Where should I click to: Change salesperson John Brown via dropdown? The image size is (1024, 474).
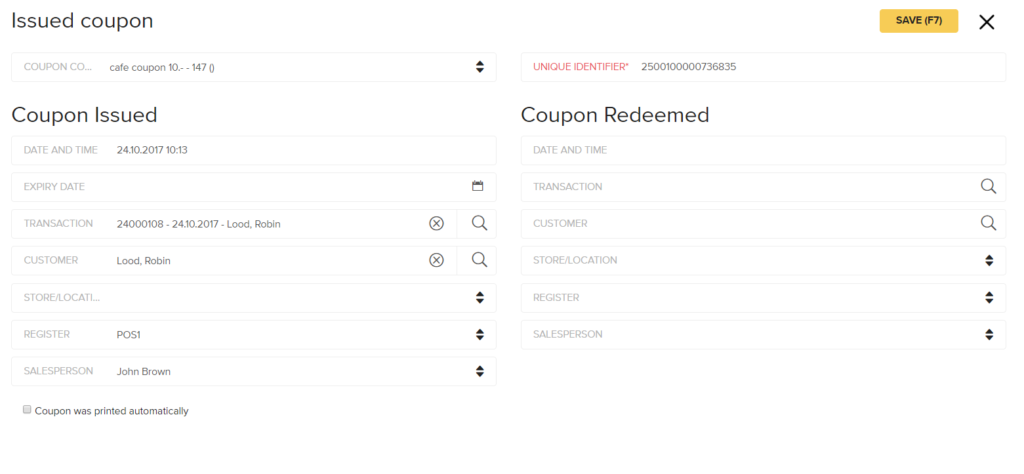click(253, 371)
